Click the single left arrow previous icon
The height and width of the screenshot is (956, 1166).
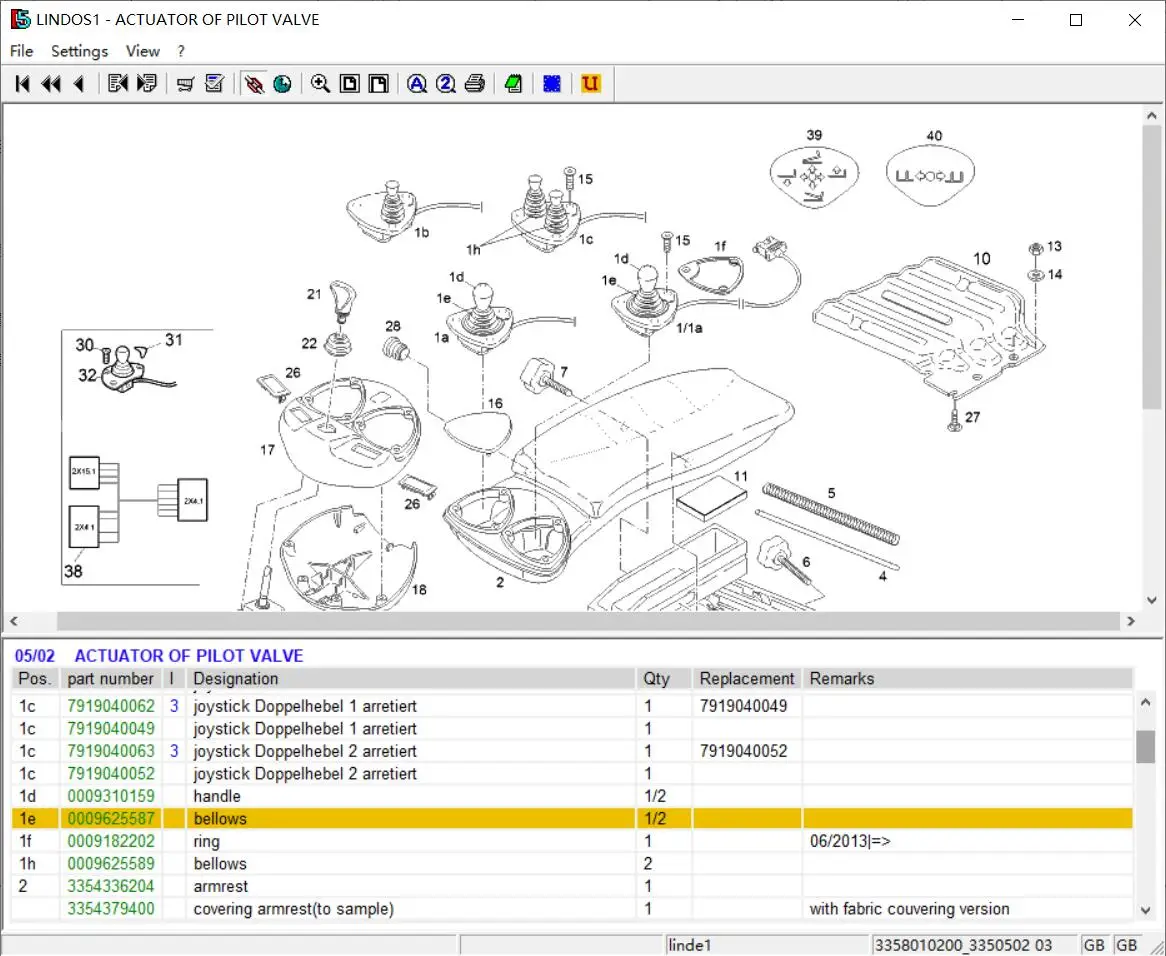coord(79,84)
